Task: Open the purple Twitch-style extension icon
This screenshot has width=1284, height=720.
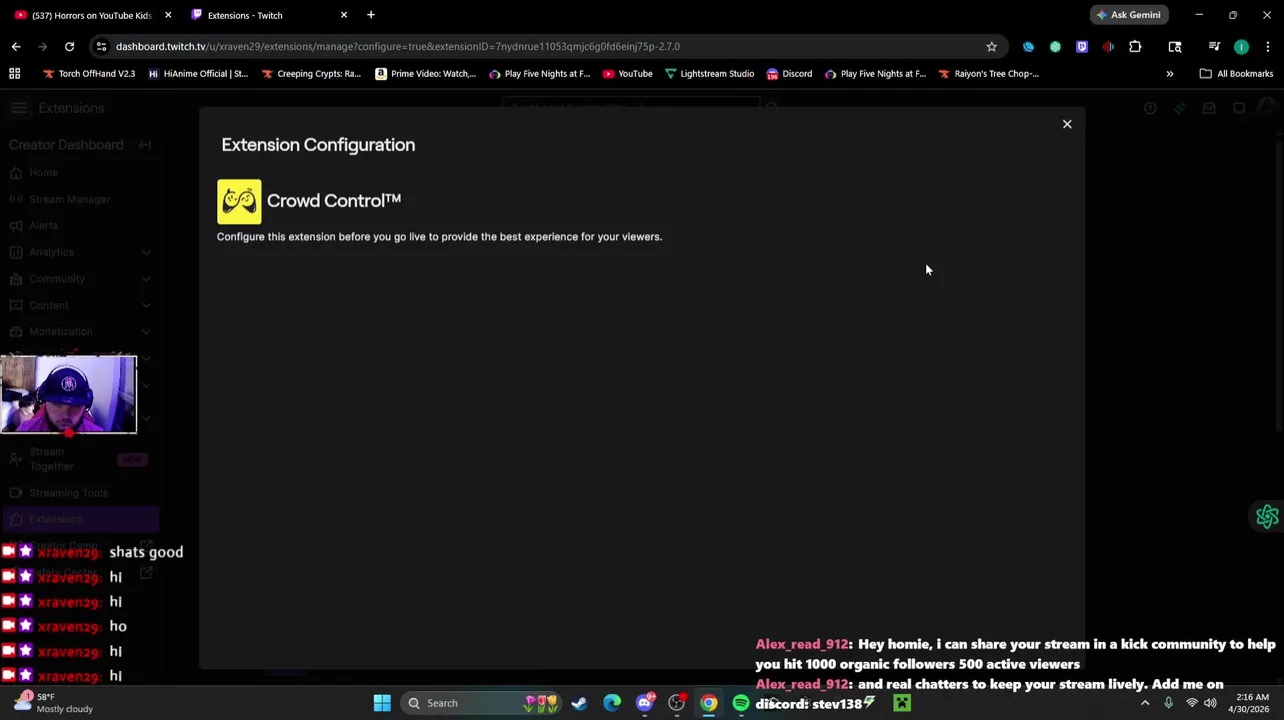Action: (x=1082, y=46)
